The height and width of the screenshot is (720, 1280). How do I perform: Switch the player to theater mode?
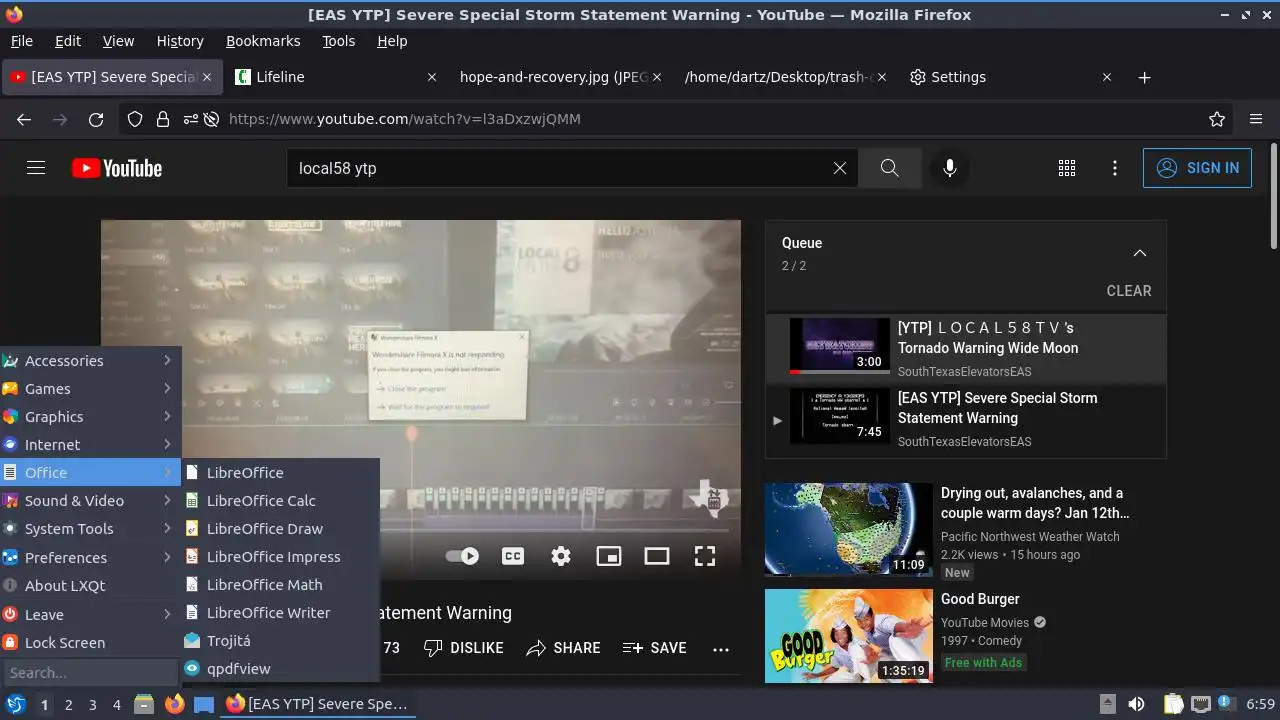pos(657,556)
